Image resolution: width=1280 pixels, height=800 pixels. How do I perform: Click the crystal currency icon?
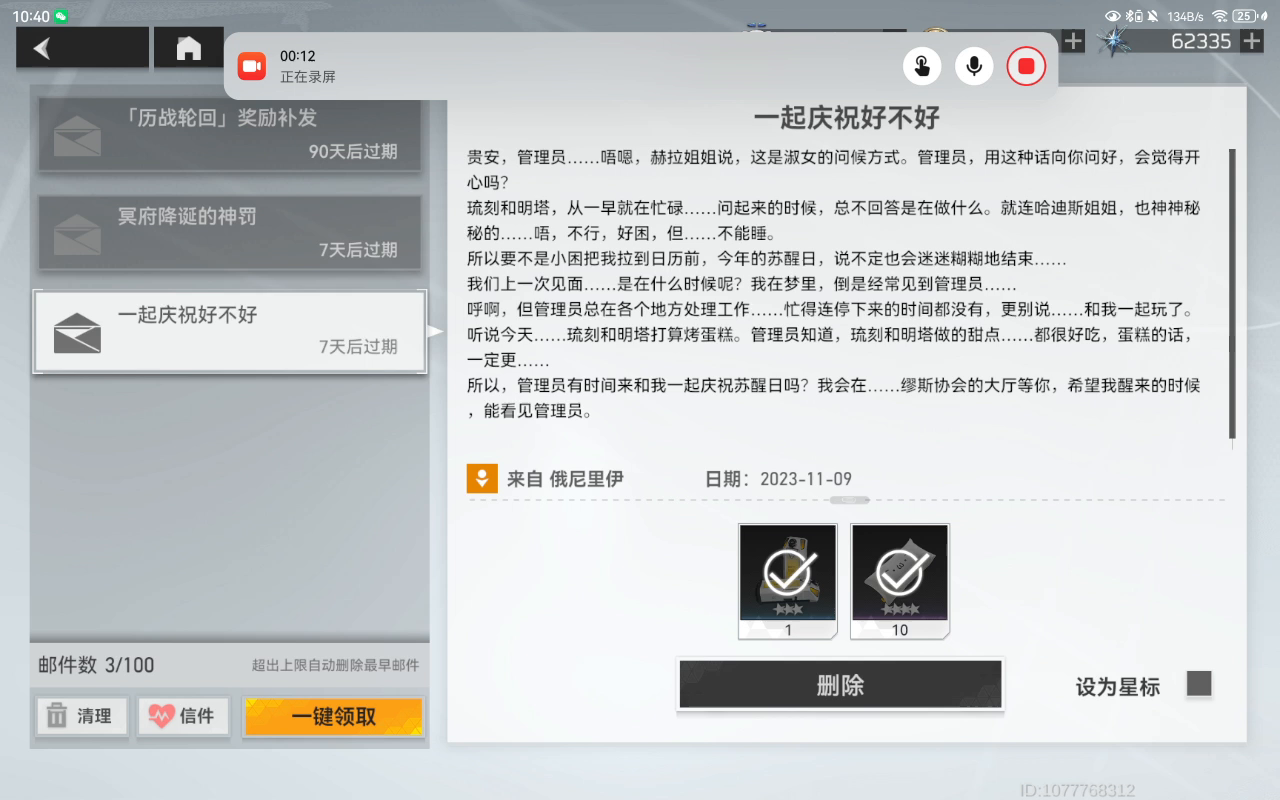tap(1113, 41)
